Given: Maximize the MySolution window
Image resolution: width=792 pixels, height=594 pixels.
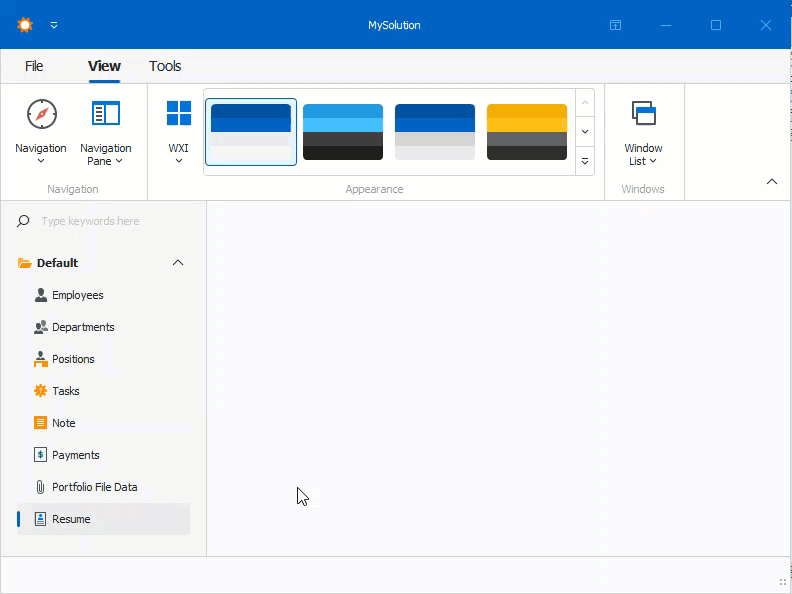Looking at the screenshot, I should [716, 25].
